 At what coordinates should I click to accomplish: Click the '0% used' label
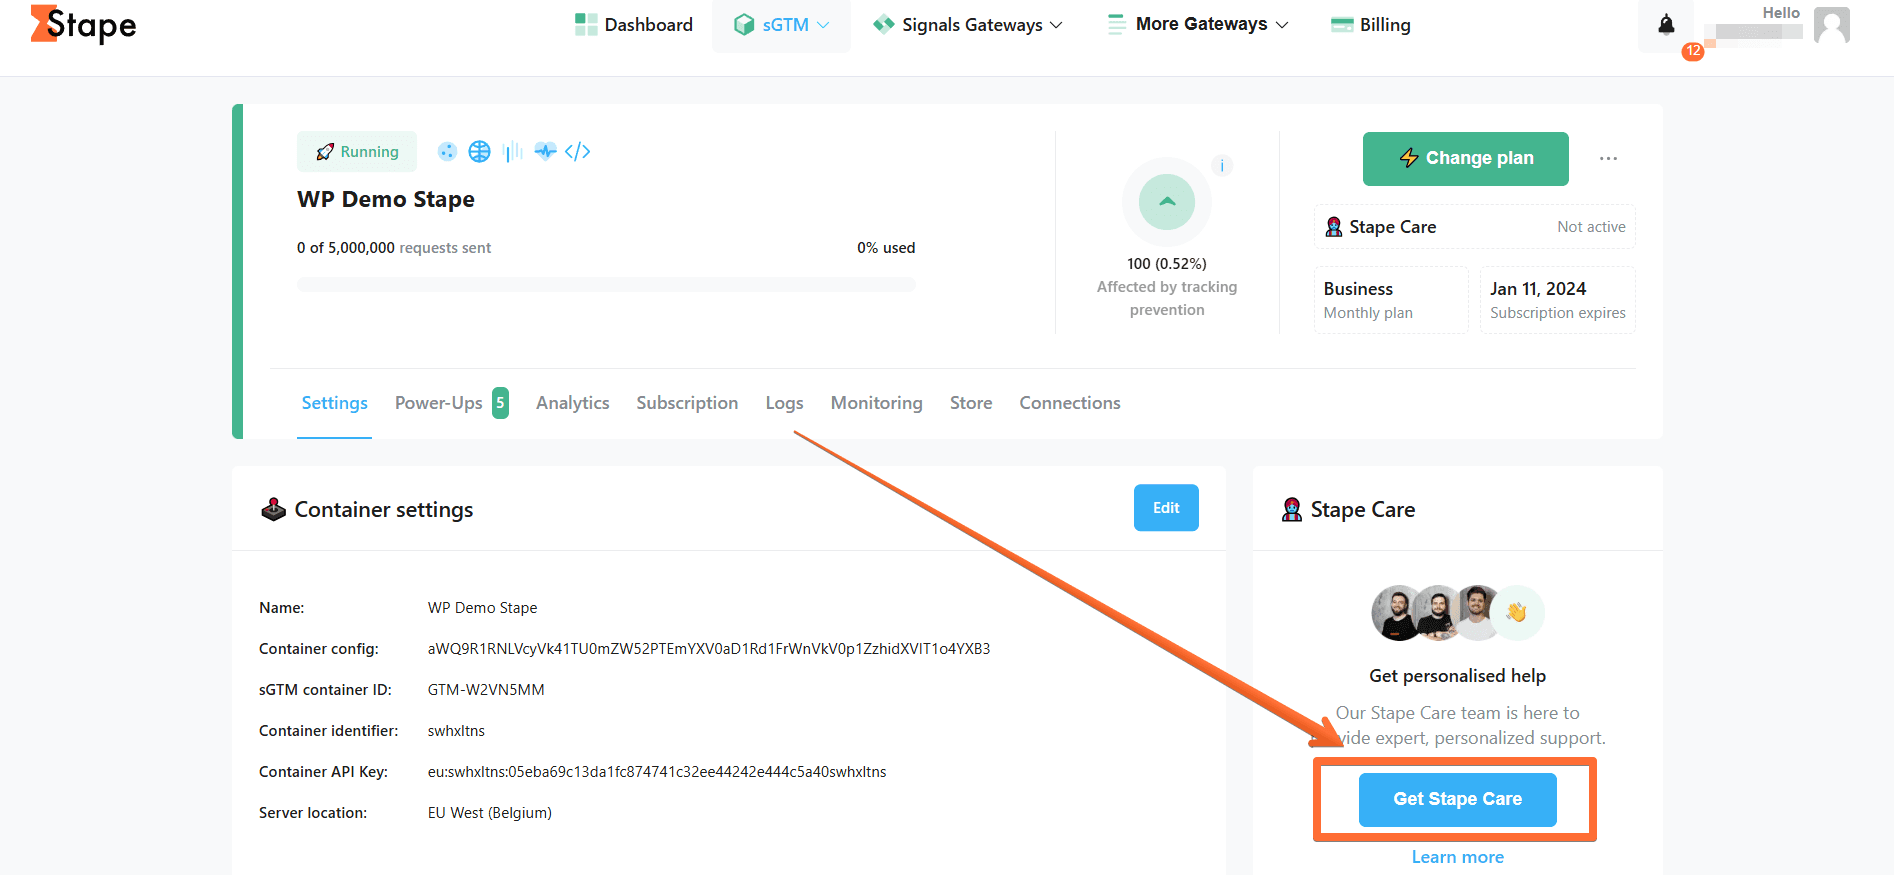[x=886, y=248]
